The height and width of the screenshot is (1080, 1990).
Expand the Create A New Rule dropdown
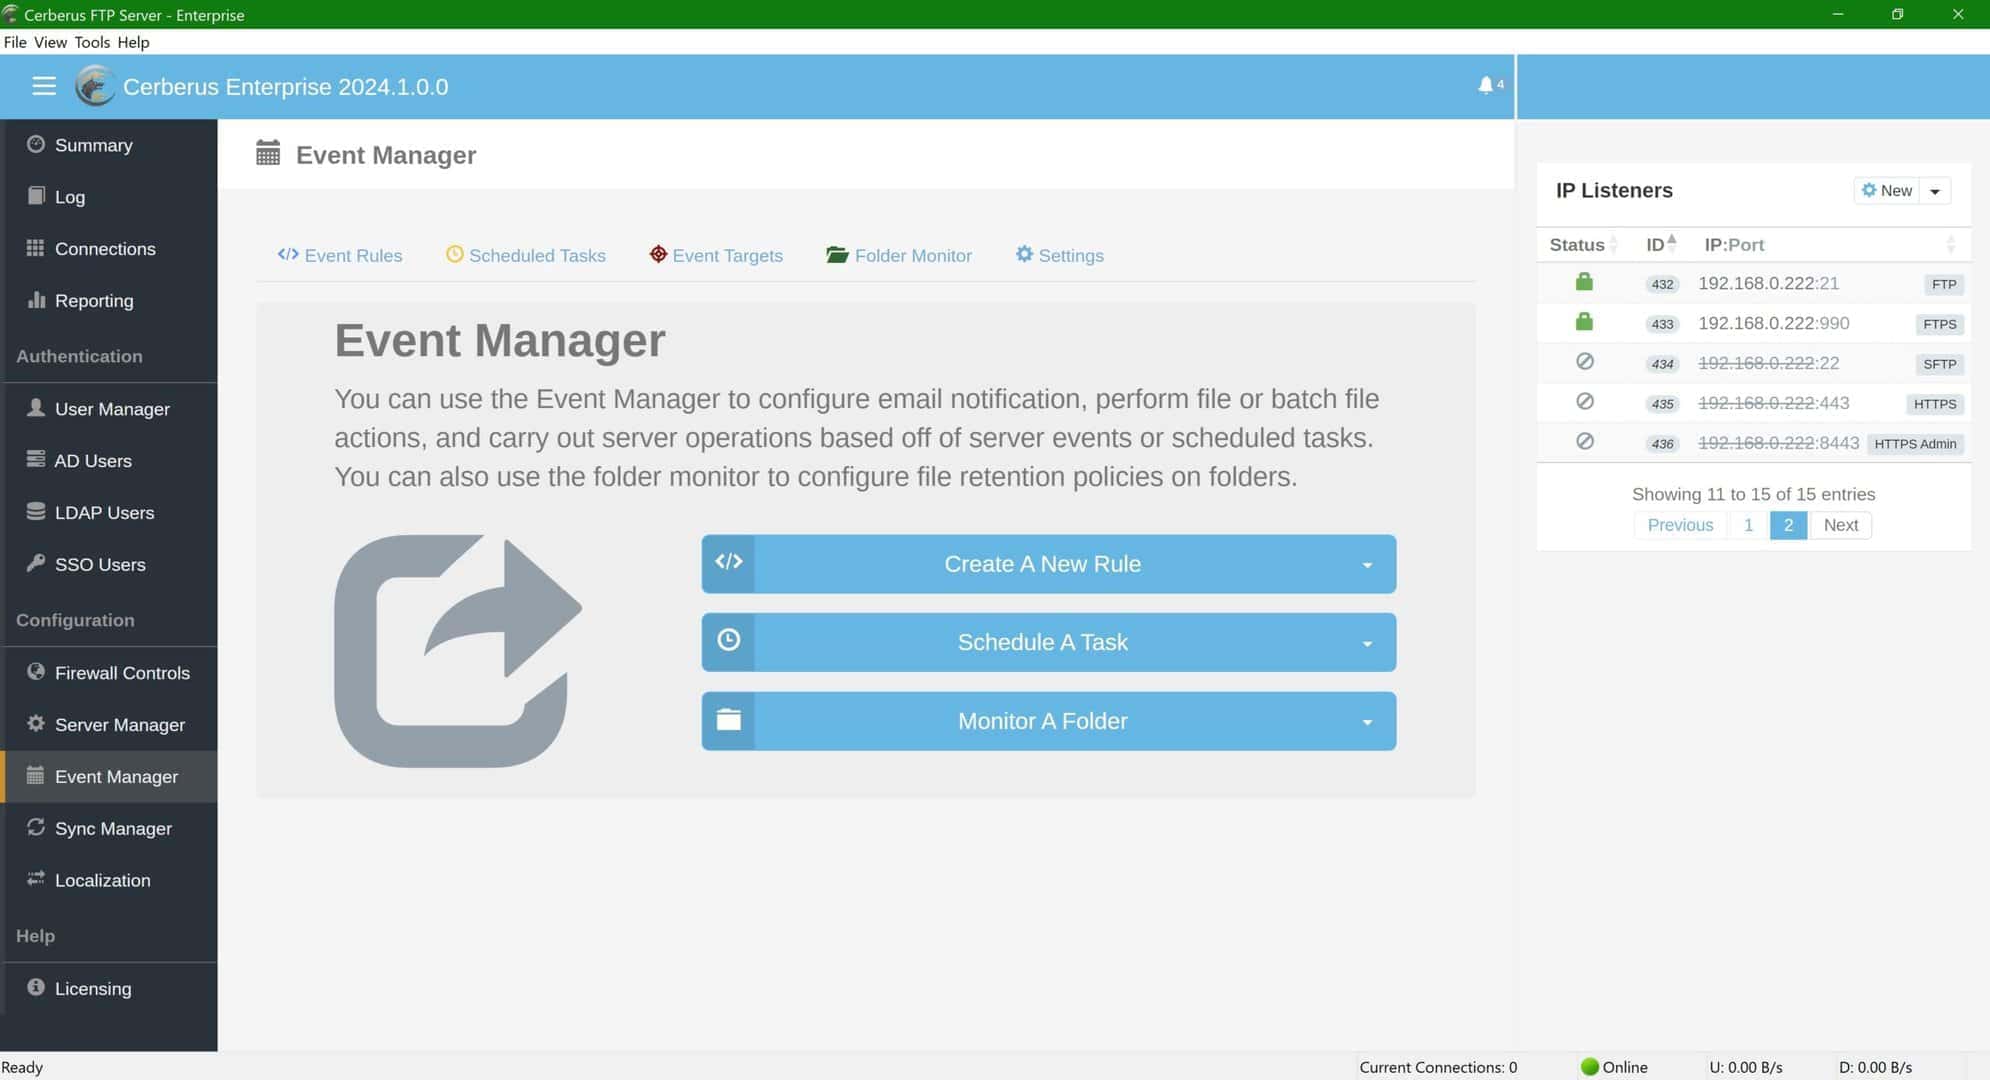click(1368, 564)
